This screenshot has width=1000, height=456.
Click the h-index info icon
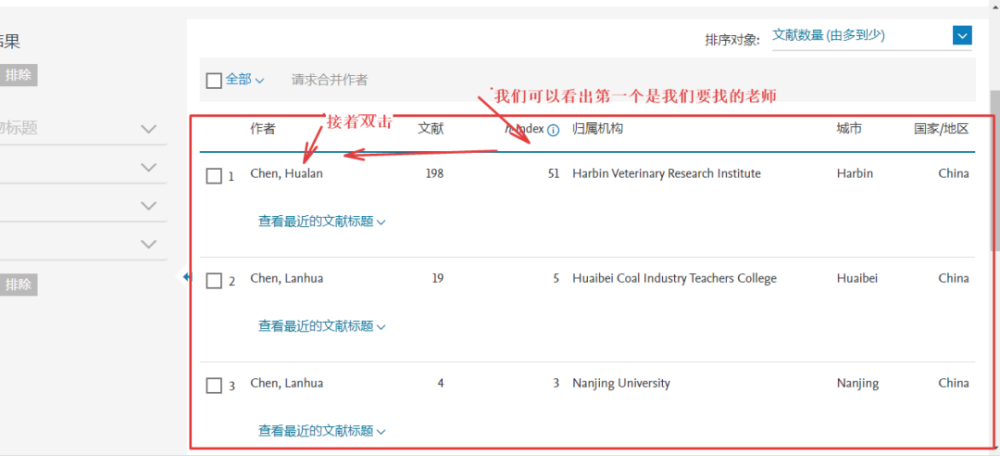coord(554,130)
